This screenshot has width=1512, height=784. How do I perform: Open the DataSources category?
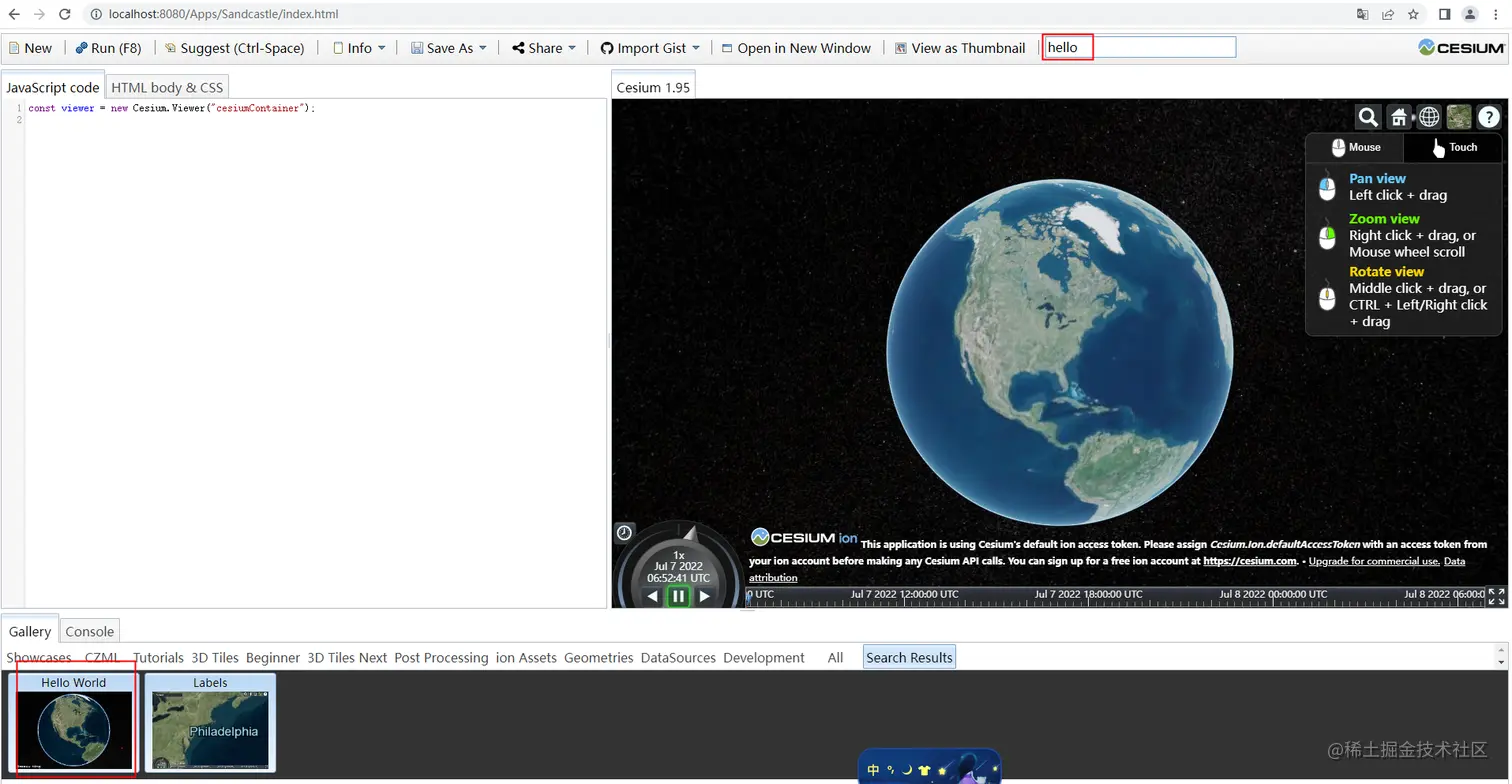tap(678, 657)
